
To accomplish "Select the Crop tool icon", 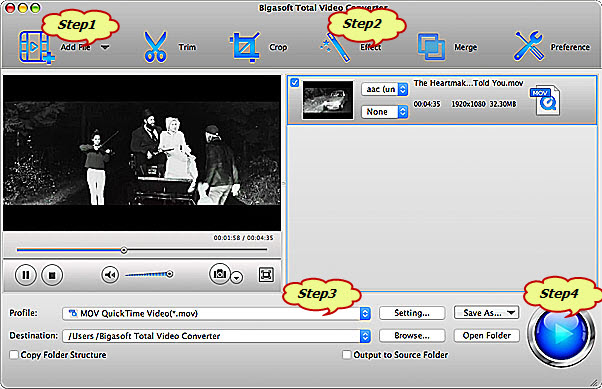I will (245, 47).
